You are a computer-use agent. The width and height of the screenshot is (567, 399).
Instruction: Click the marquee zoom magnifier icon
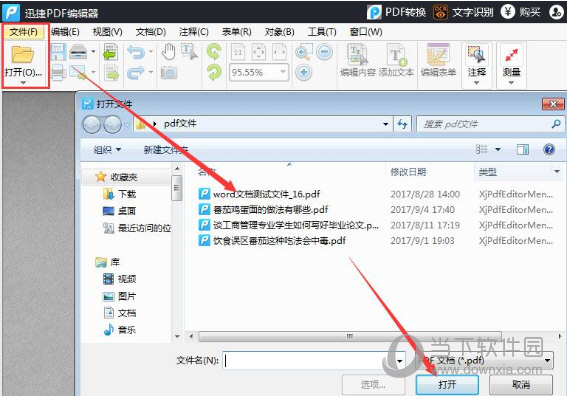pos(303,52)
